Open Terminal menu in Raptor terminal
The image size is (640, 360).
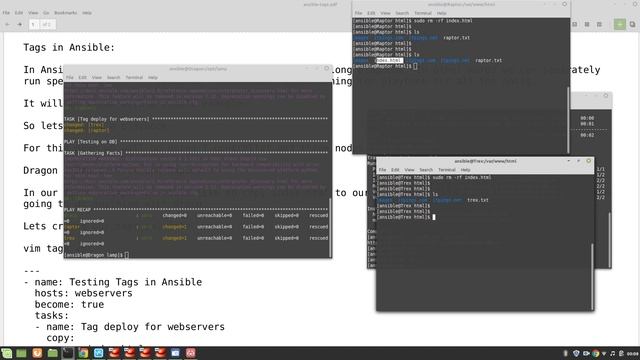click(x=422, y=13)
